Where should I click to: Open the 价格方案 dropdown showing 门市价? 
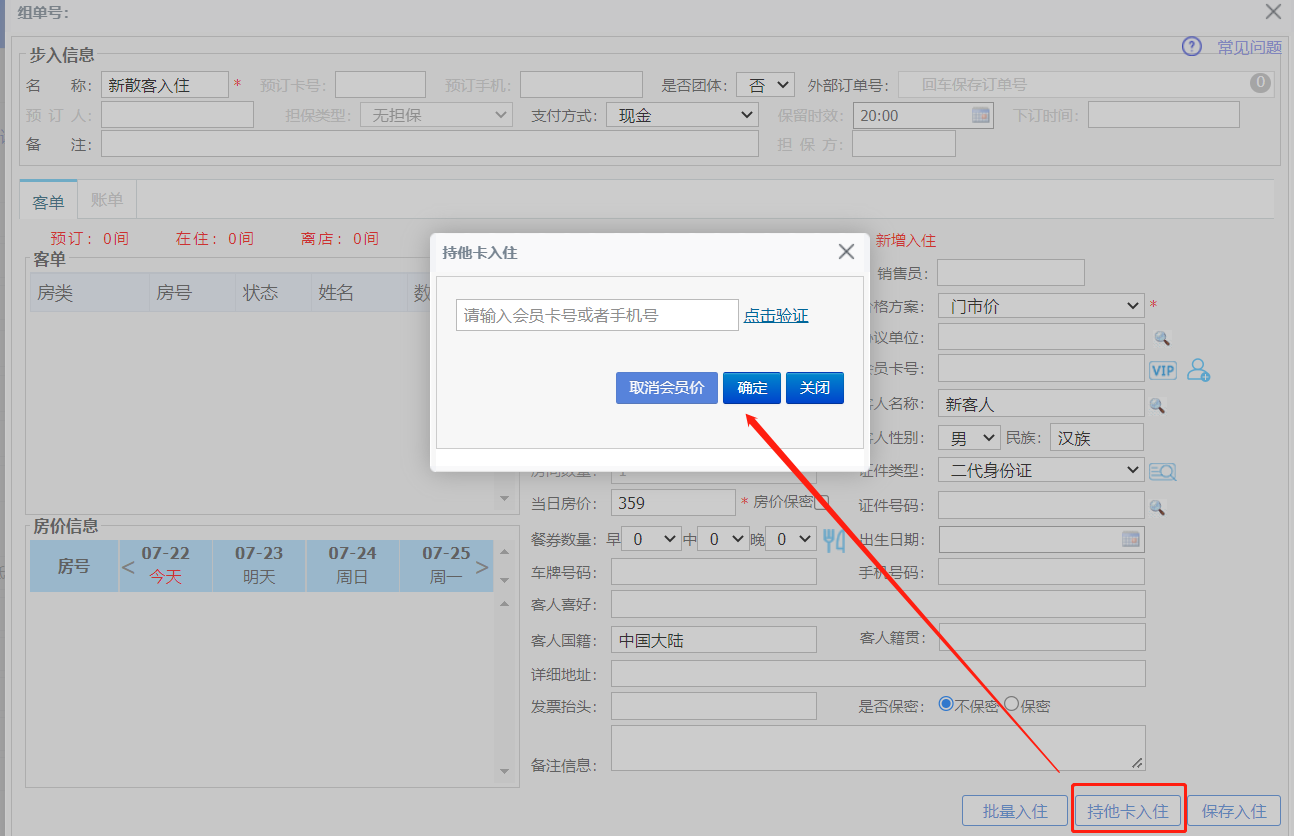1041,306
